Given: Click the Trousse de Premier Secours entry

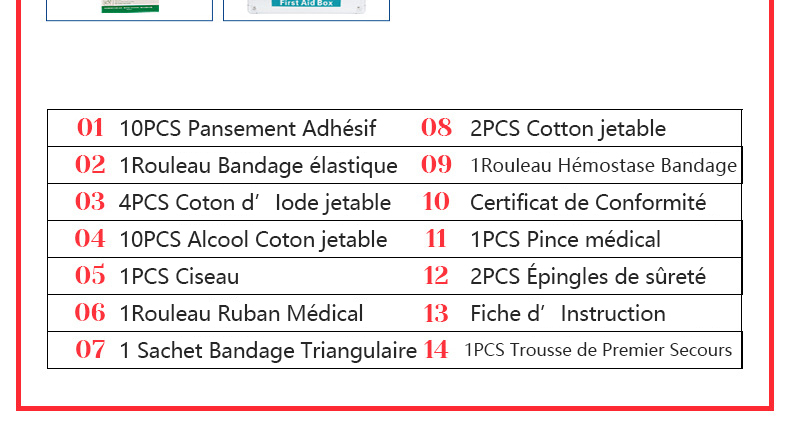Looking at the screenshot, I should [x=598, y=349].
